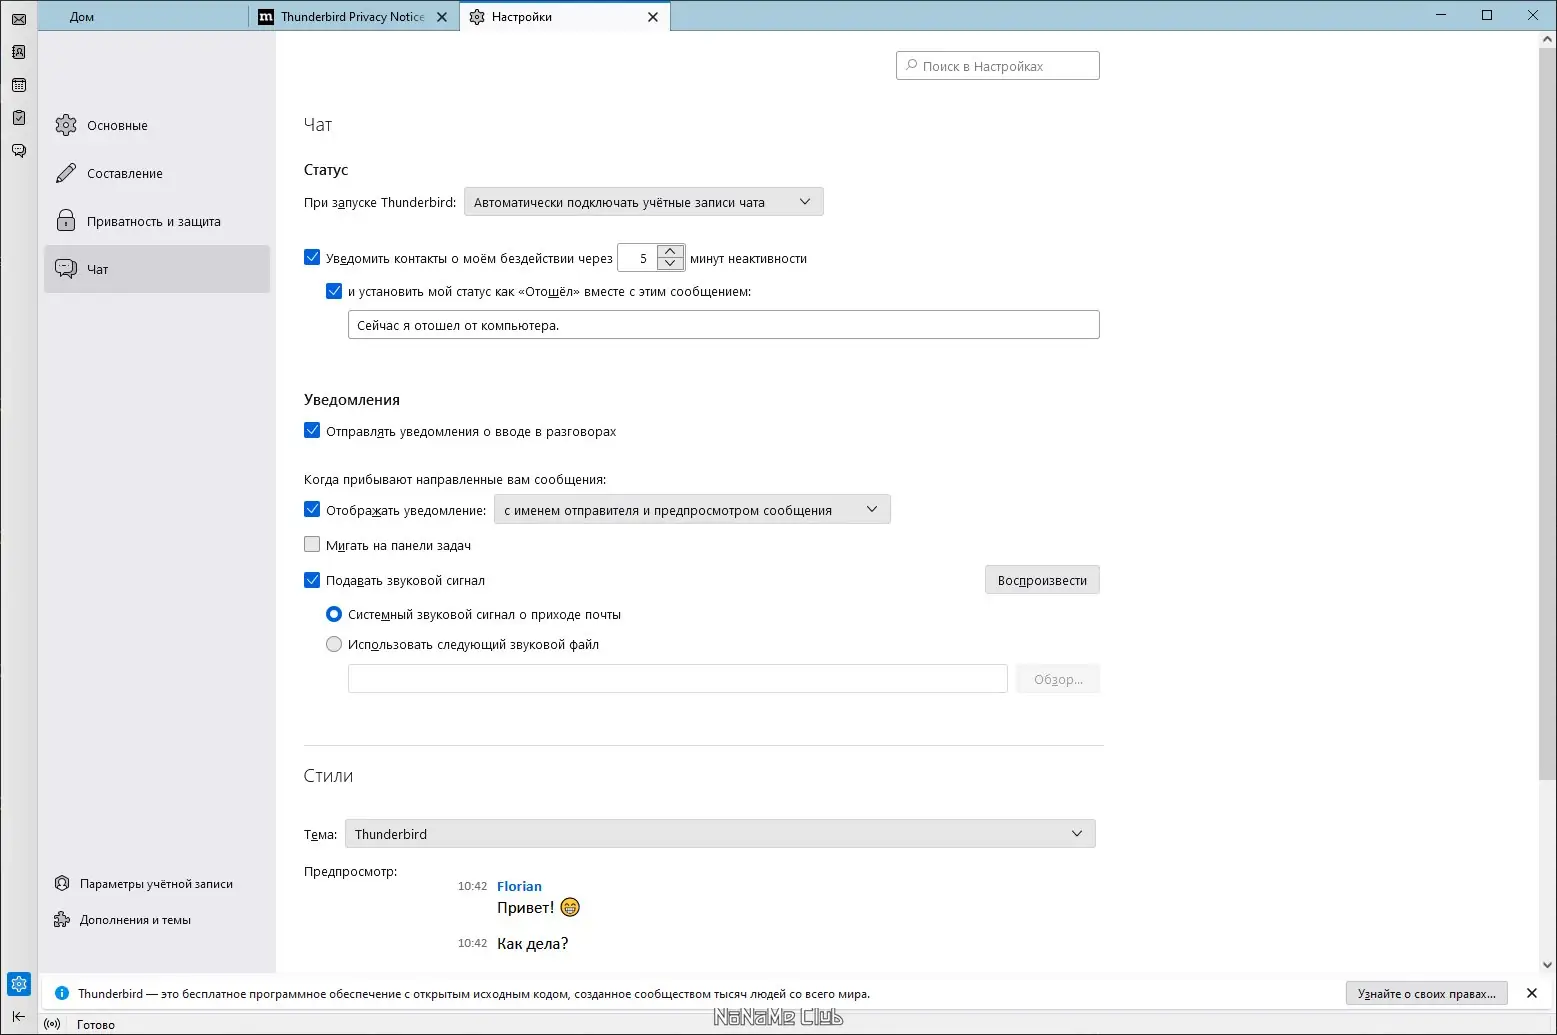Click the vertical scrollbar thumb
The width and height of the screenshot is (1557, 1035).
(x=1548, y=415)
